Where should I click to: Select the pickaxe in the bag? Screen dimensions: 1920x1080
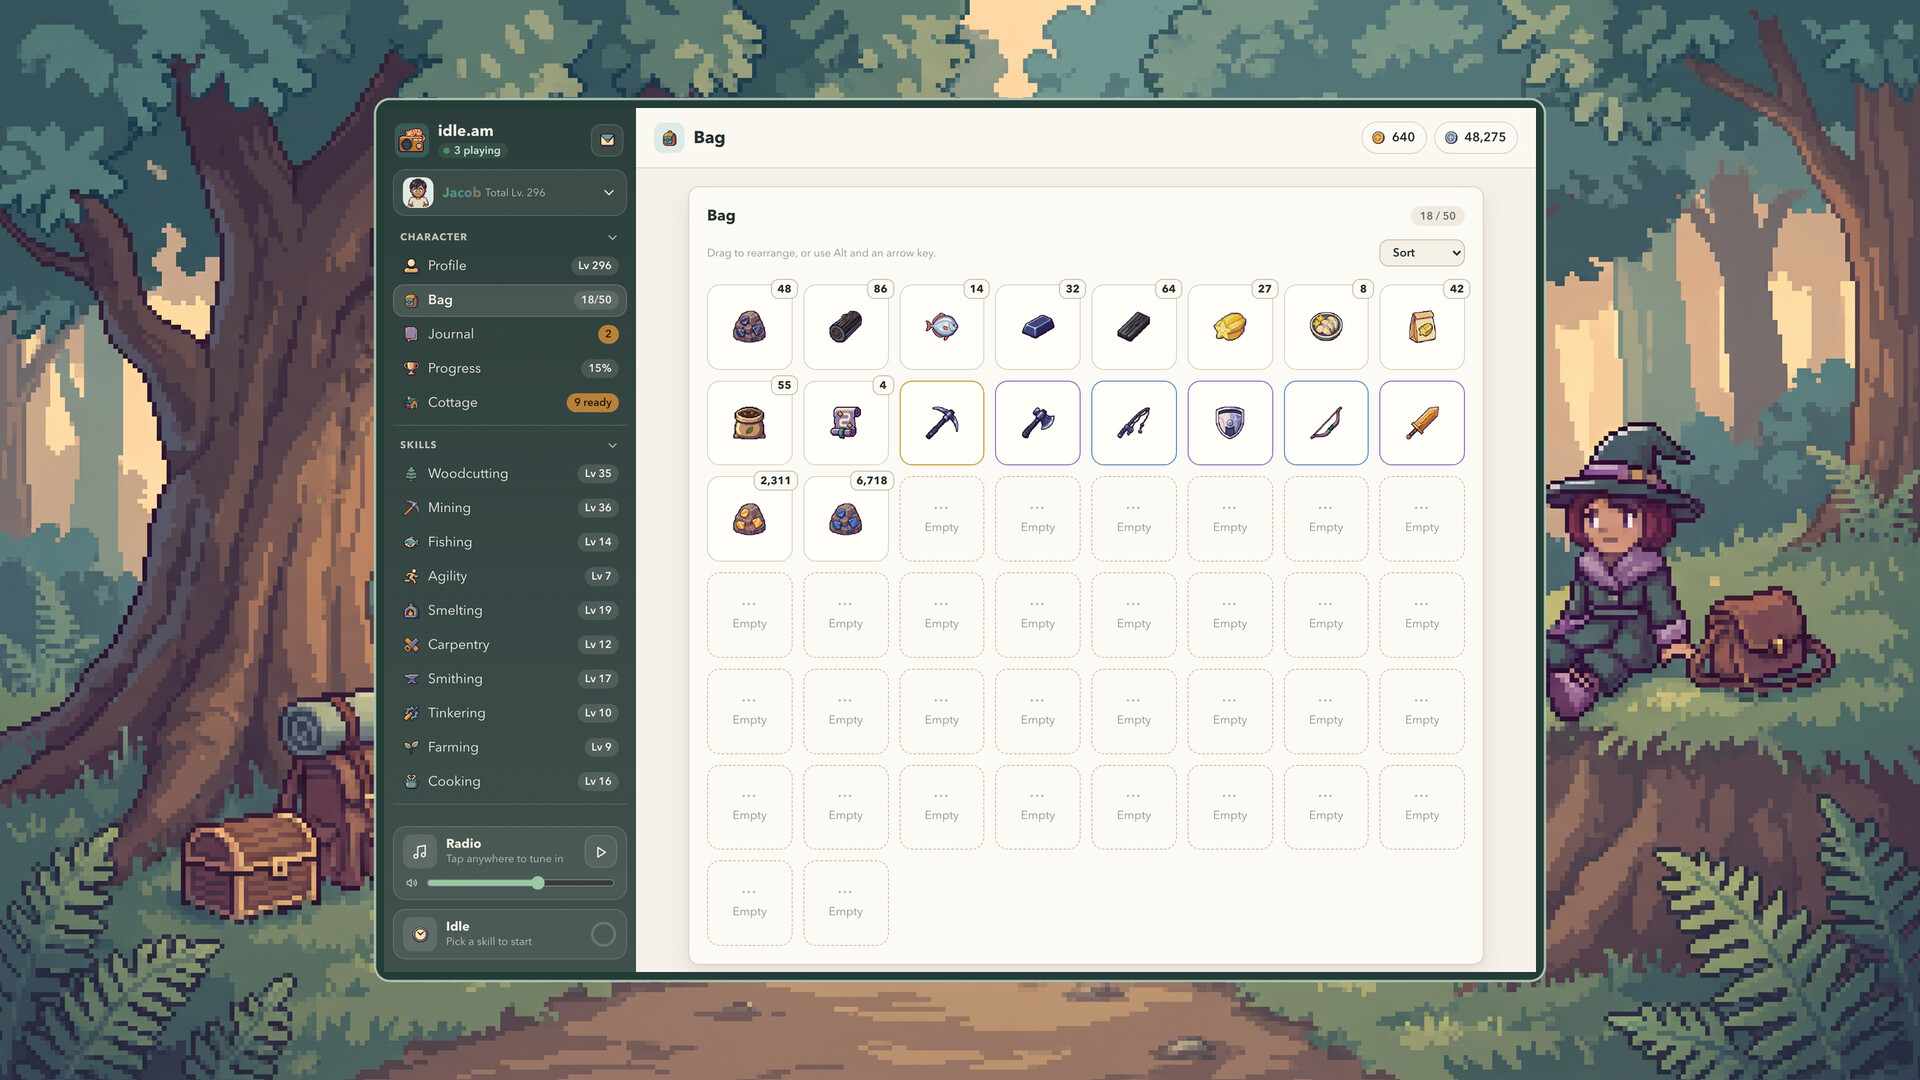pos(941,423)
